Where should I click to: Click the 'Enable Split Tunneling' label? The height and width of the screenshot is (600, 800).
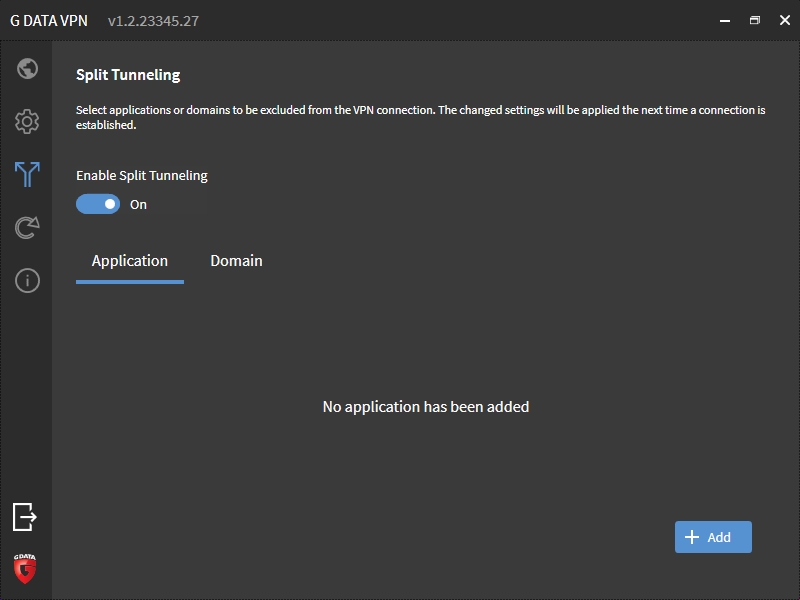142,176
